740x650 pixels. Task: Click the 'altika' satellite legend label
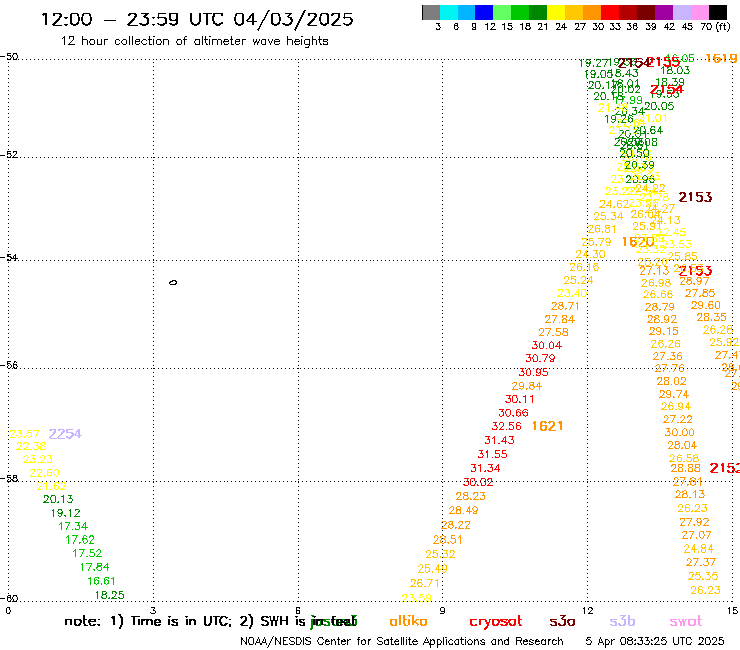tap(408, 621)
